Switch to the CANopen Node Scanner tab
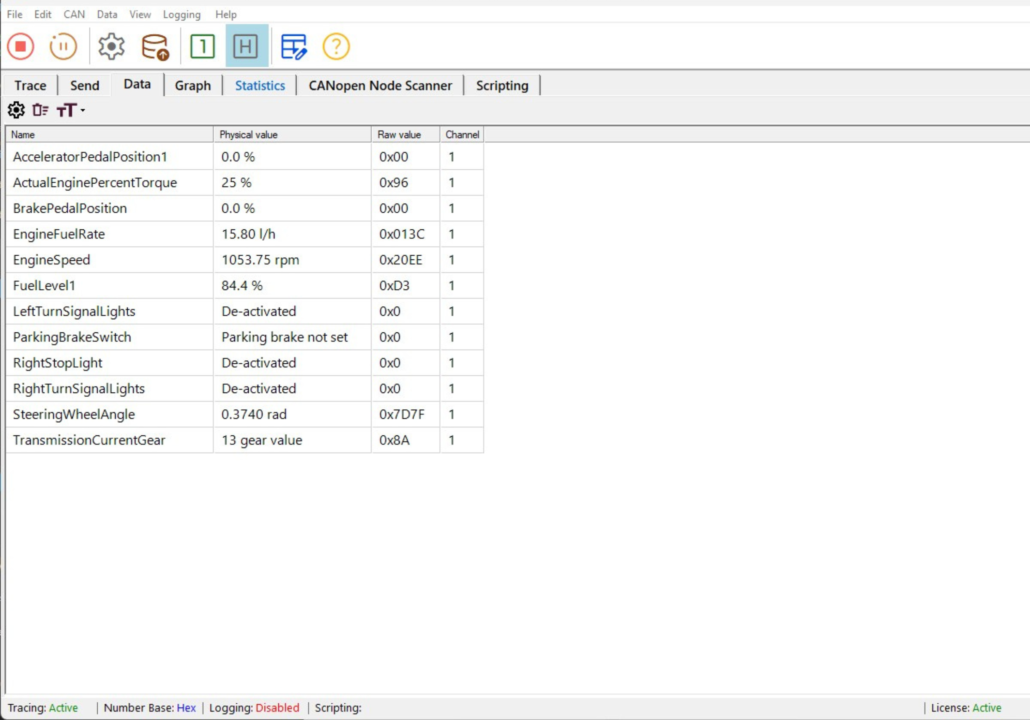 (380, 86)
